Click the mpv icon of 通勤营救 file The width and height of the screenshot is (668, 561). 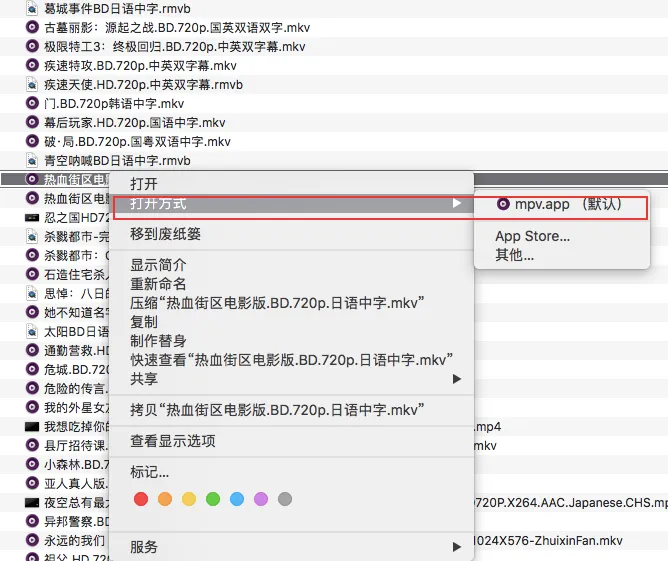[x=32, y=350]
